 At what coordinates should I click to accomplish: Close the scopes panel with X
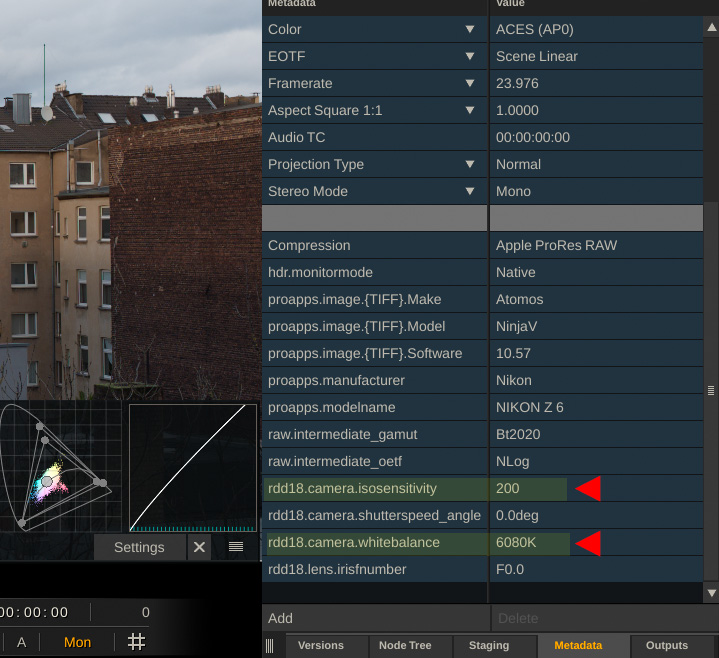tap(199, 547)
